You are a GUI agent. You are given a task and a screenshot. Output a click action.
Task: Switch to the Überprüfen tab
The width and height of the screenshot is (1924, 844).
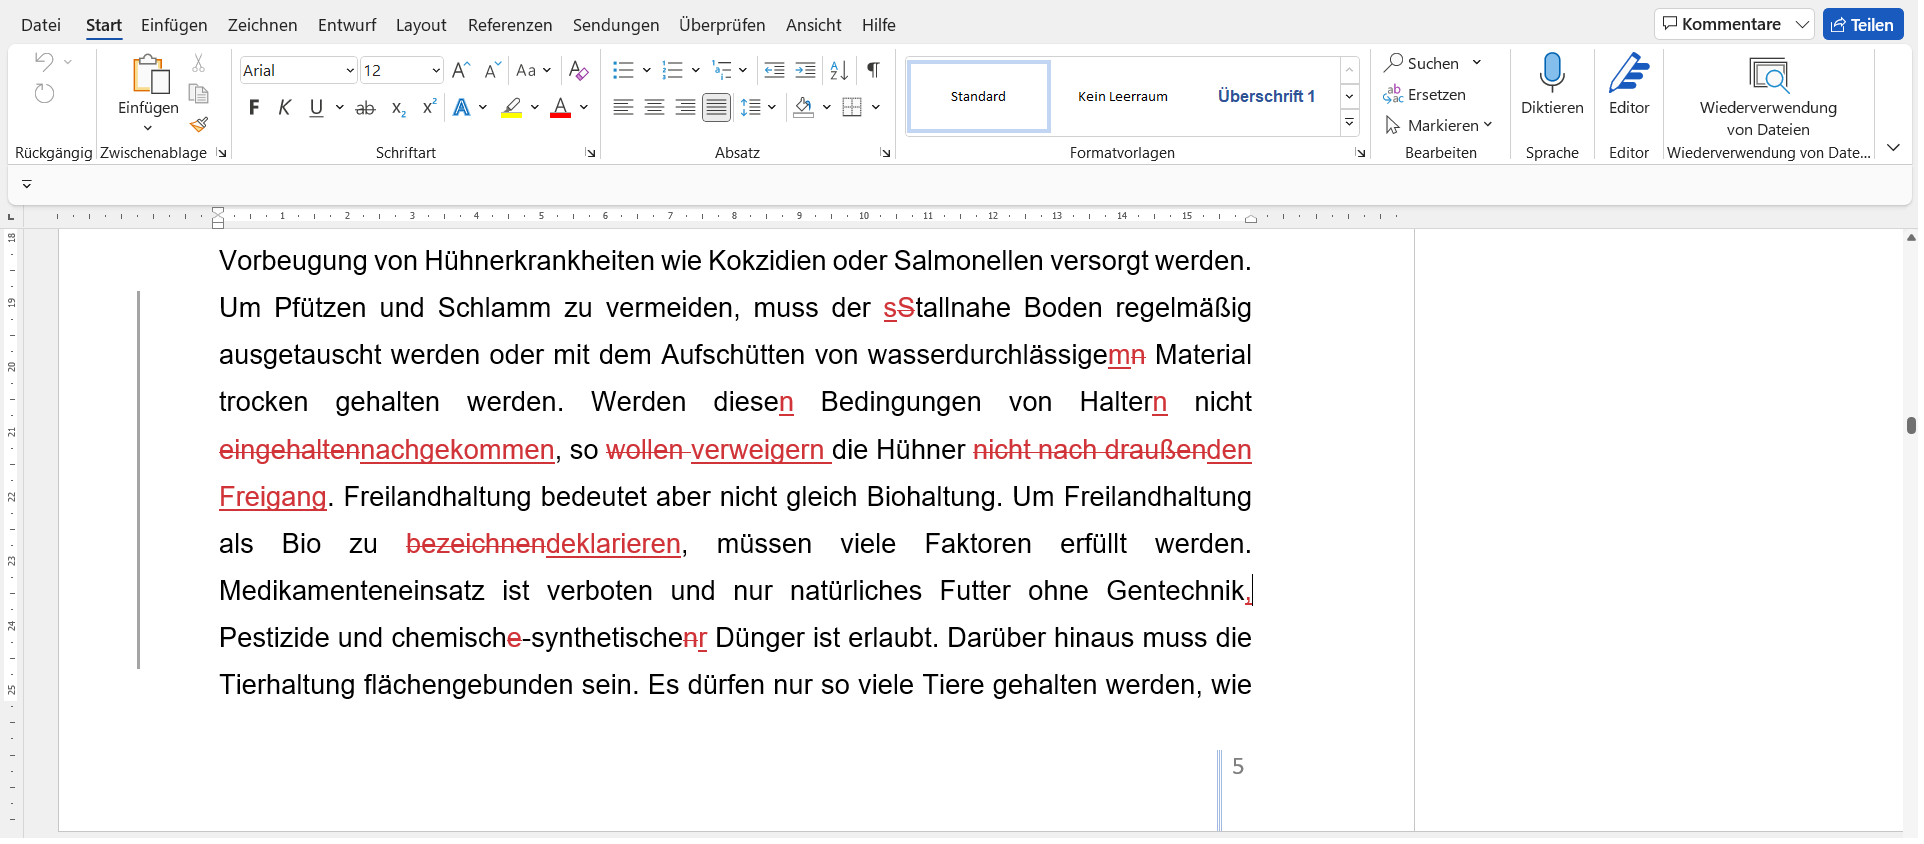pos(721,25)
